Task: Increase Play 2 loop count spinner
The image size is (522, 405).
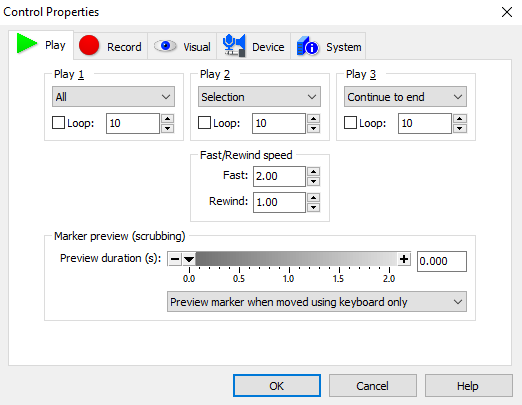Action: pyautogui.click(x=313, y=118)
